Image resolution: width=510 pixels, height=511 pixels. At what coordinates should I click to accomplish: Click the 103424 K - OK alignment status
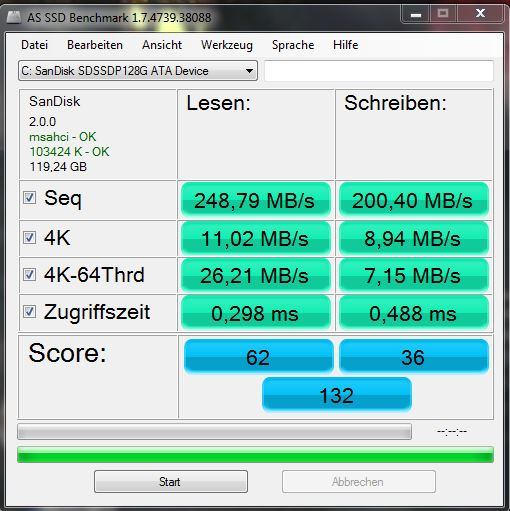tap(69, 152)
